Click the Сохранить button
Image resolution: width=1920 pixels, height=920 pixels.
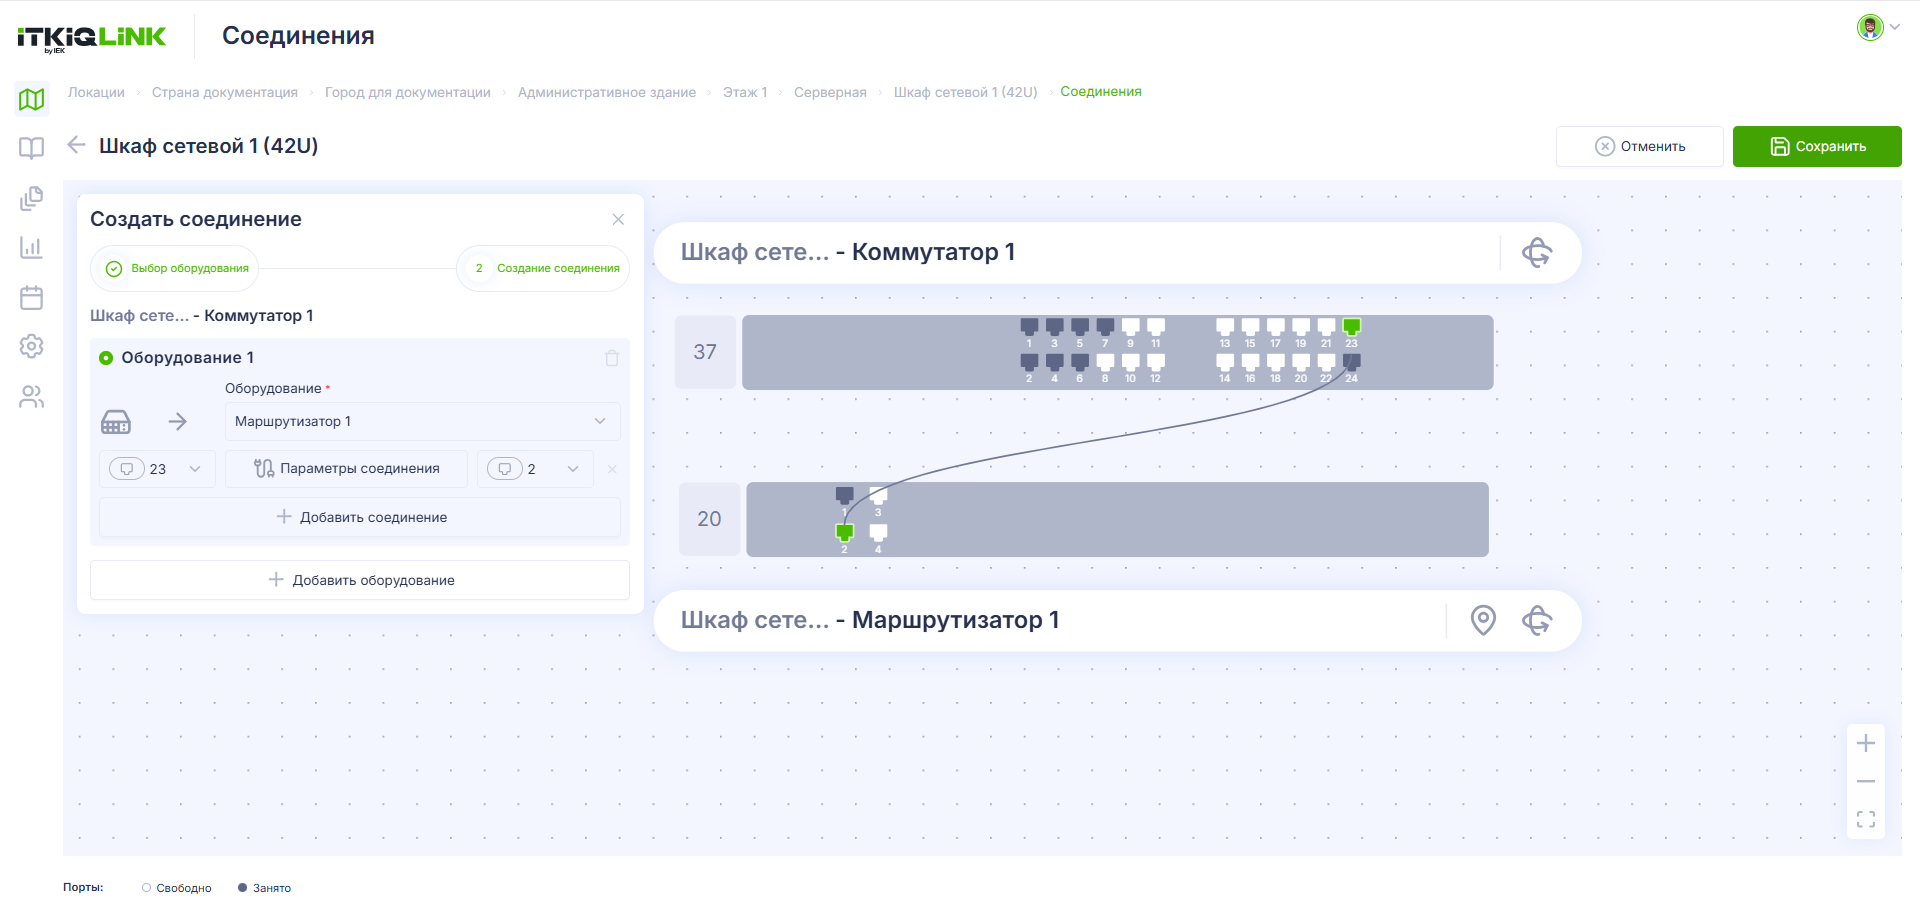1817,146
